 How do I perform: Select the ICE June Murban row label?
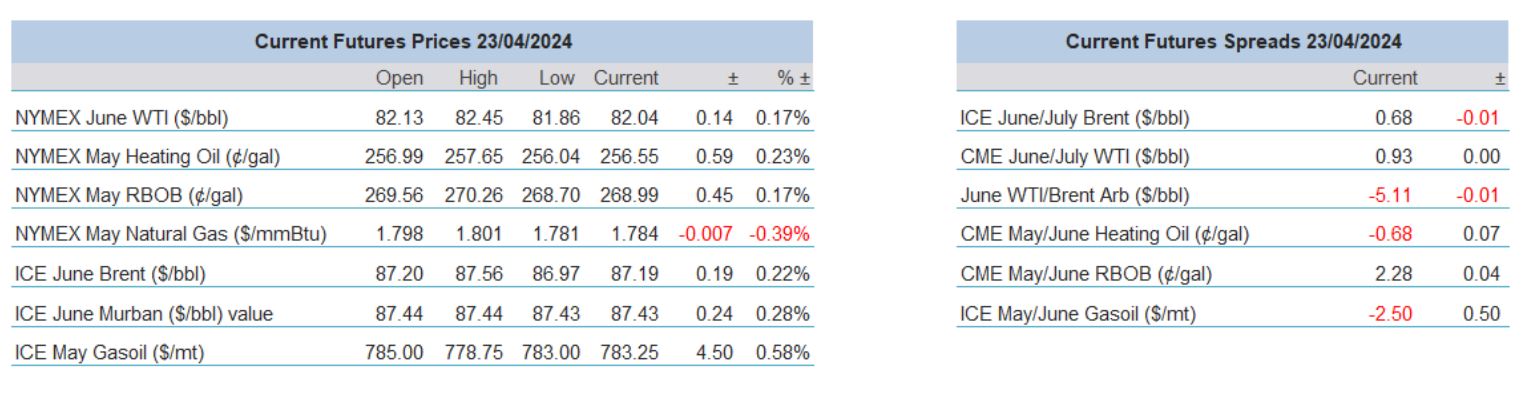point(144,313)
